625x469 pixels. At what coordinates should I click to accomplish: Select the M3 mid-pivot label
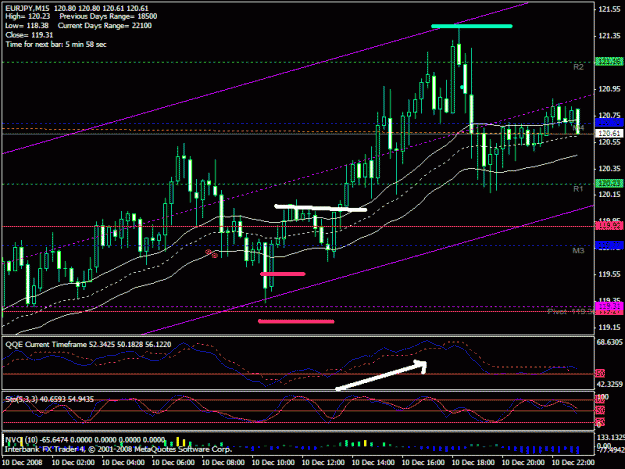tap(578, 251)
